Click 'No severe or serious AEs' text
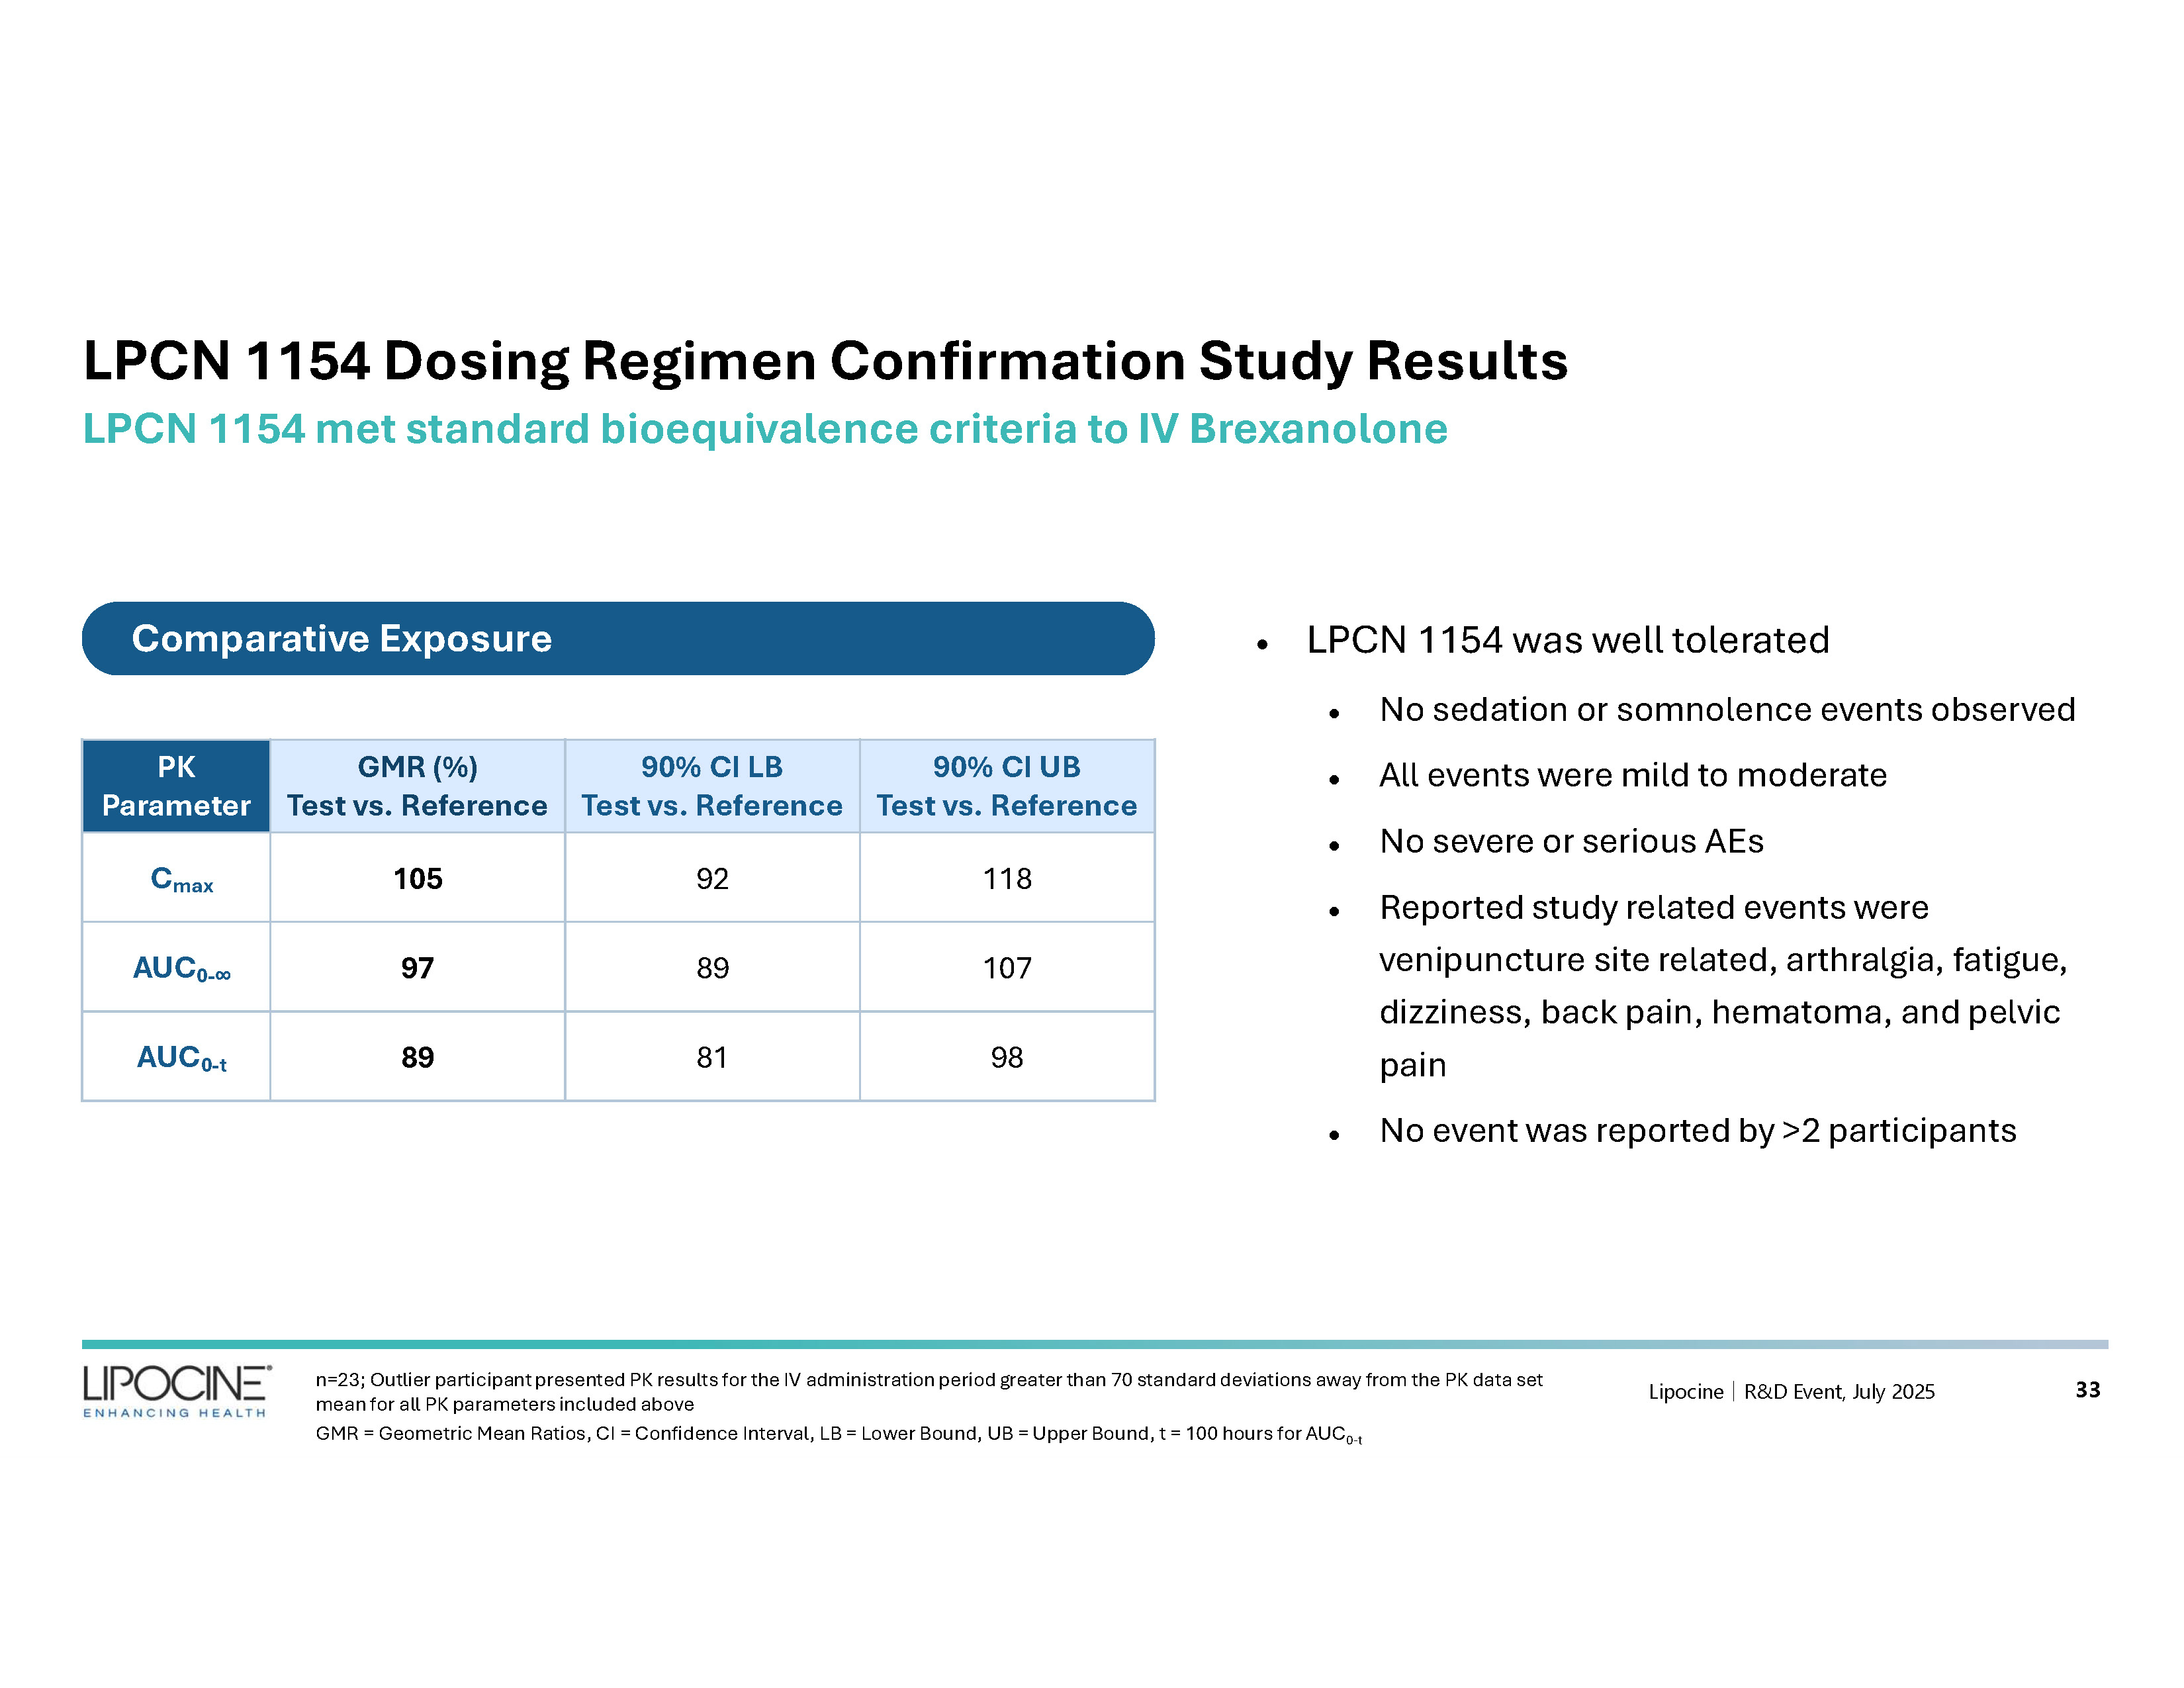Image resolution: width=2184 pixels, height=1688 pixels. (x=1570, y=842)
